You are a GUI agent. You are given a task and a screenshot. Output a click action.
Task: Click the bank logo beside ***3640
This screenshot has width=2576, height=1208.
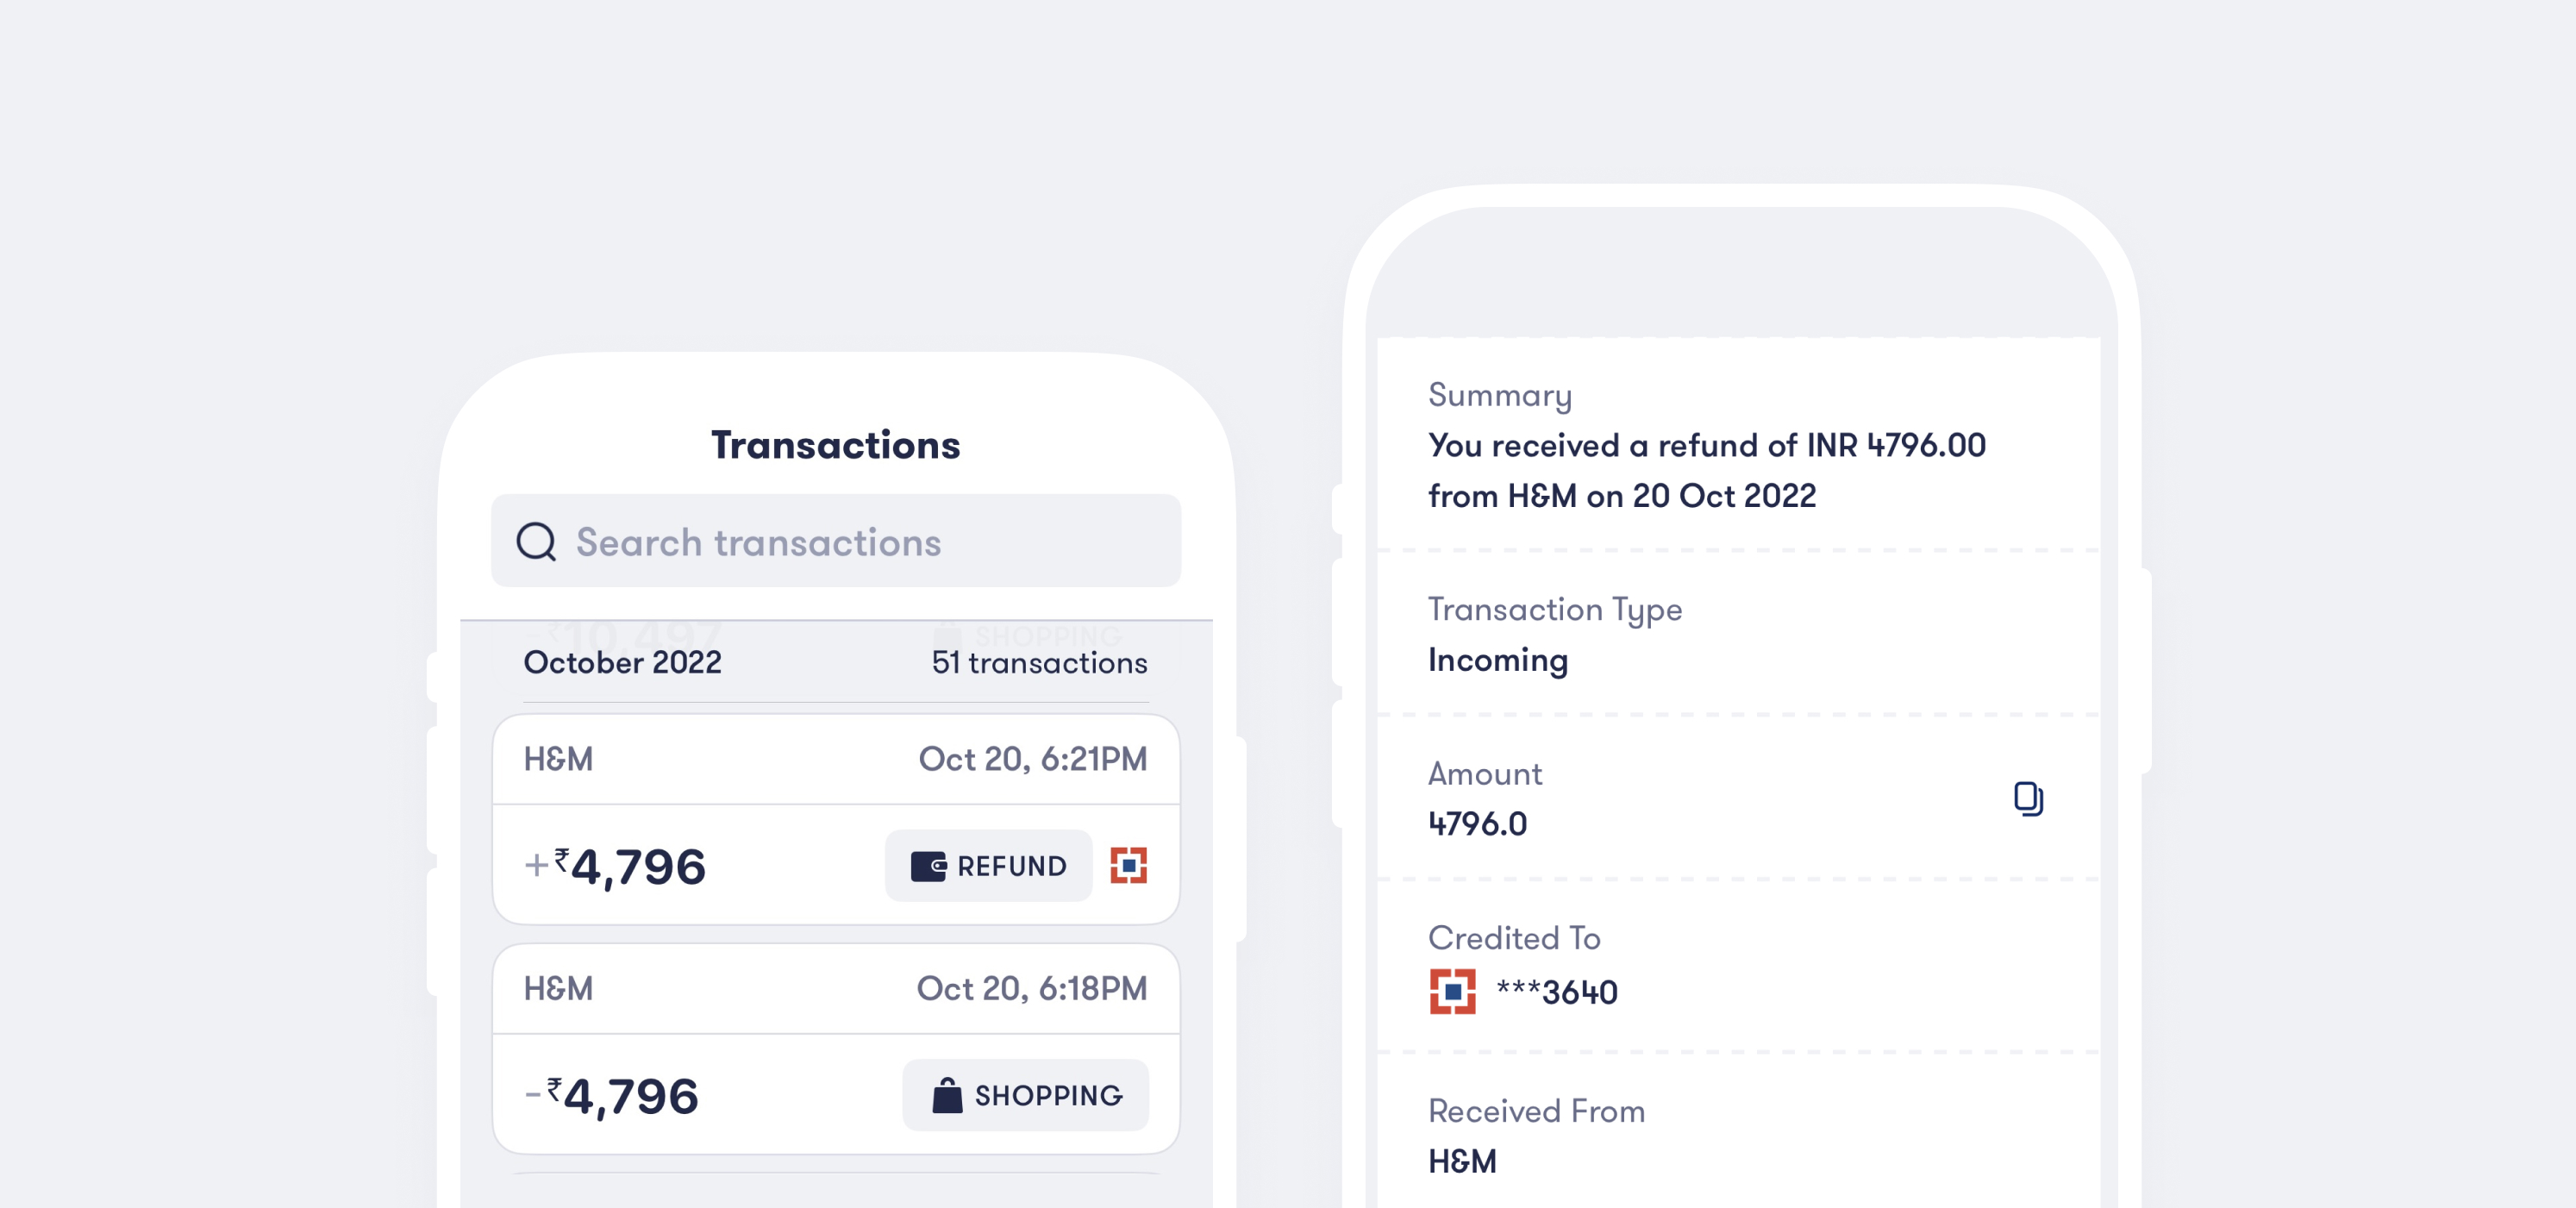pos(1452,991)
